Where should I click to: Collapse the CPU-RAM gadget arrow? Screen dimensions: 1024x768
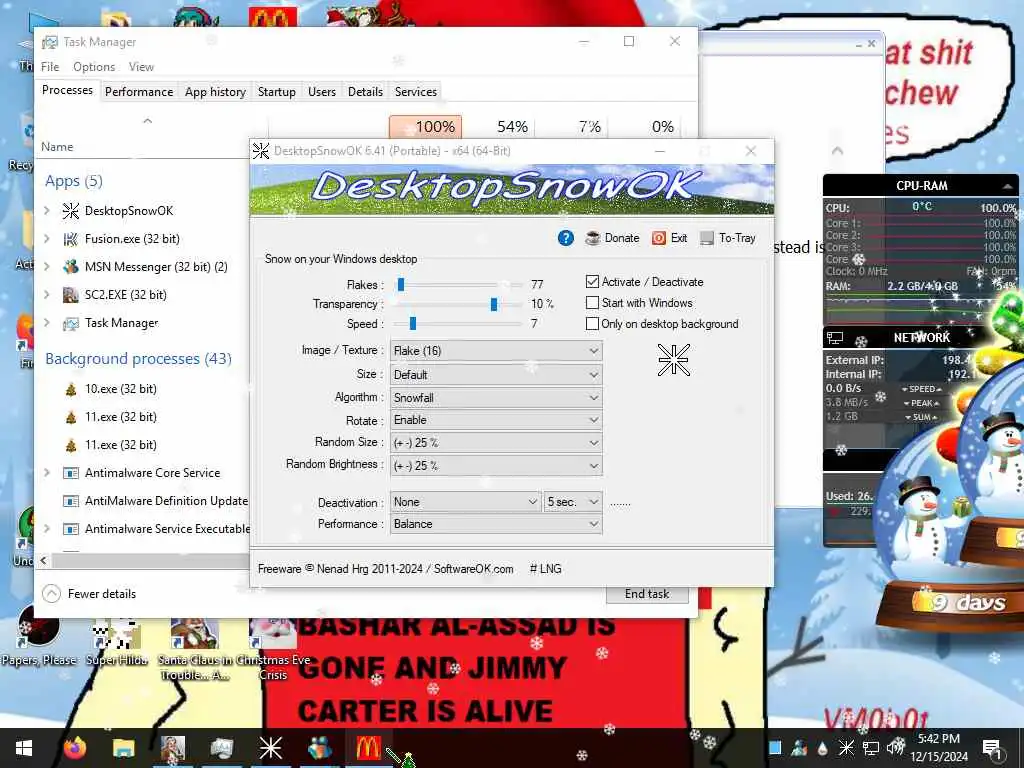(1008, 186)
